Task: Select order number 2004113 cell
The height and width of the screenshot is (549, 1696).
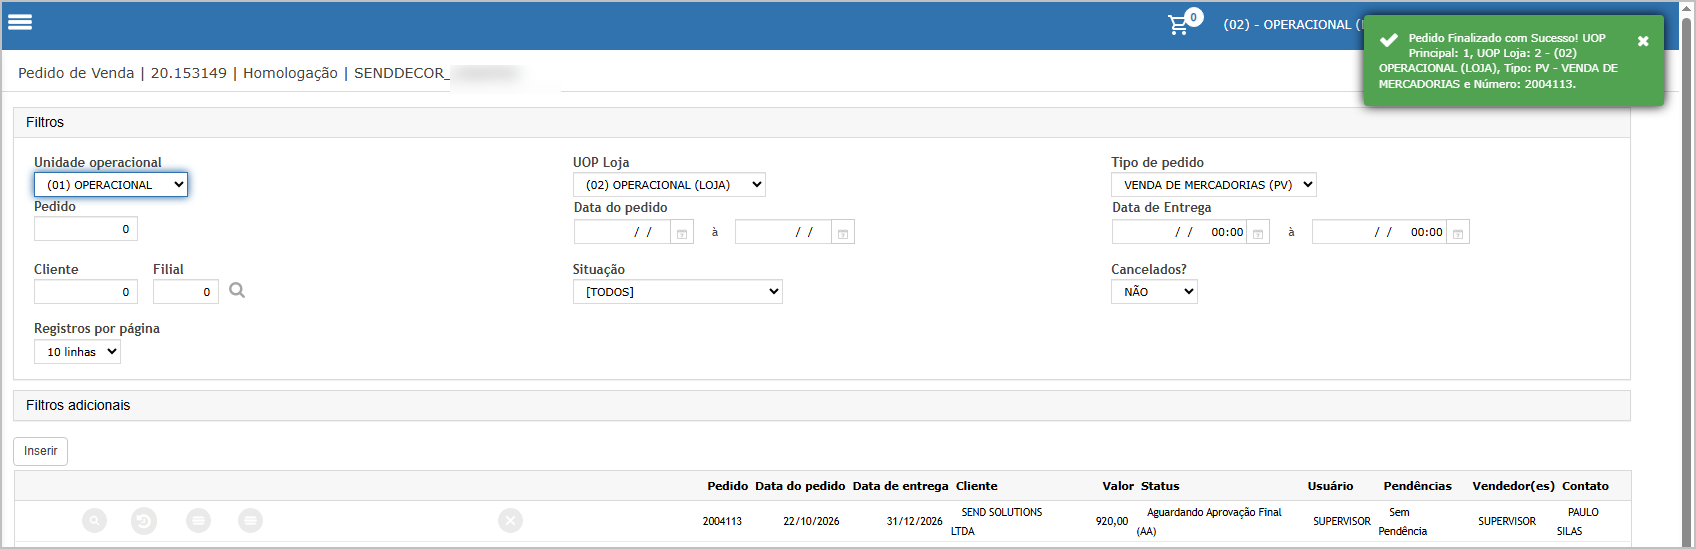Action: [722, 522]
